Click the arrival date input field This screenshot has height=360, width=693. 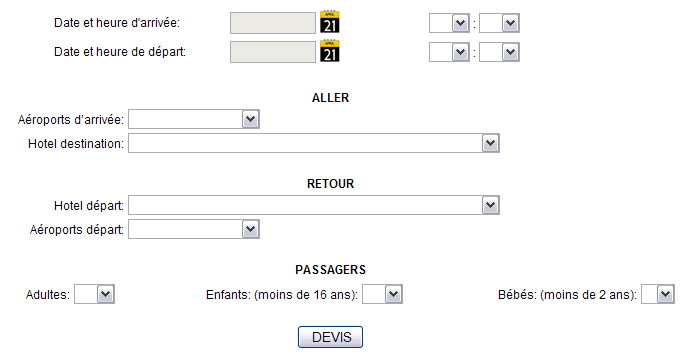(273, 23)
